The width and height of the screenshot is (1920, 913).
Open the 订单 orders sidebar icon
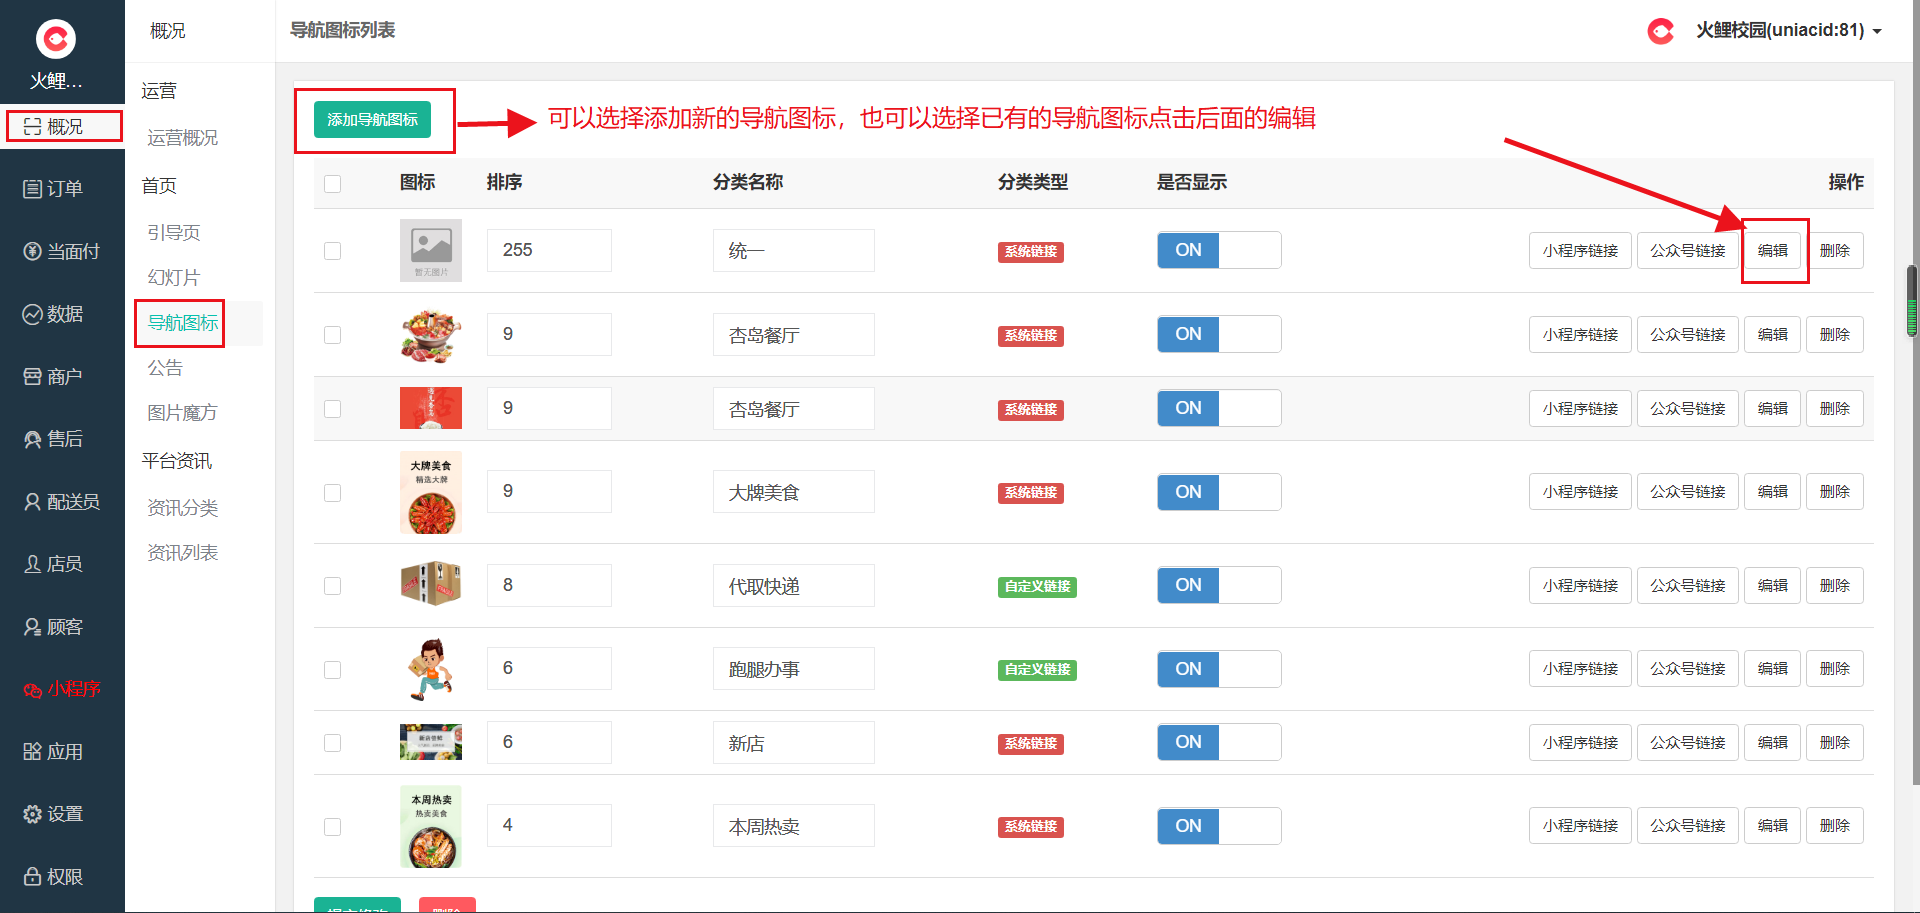coord(33,189)
